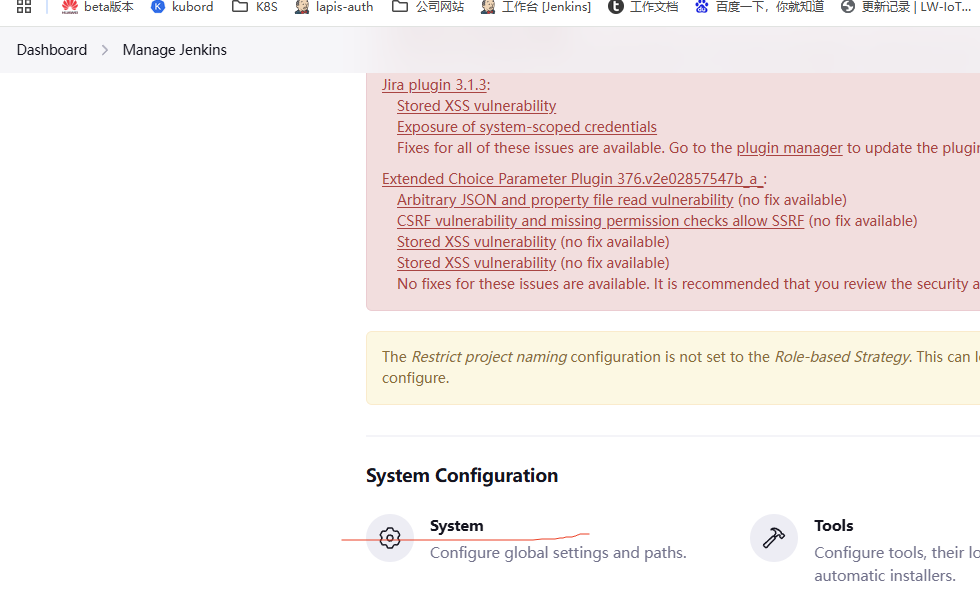Go to Dashboard breadcrumb

click(52, 50)
